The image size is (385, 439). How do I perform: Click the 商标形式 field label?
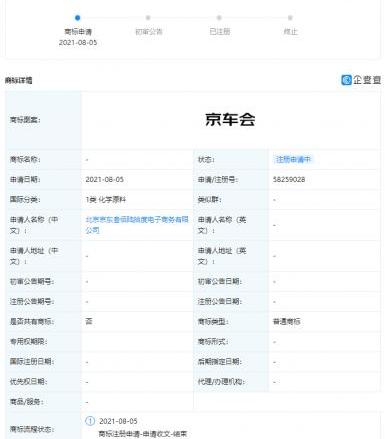click(213, 341)
